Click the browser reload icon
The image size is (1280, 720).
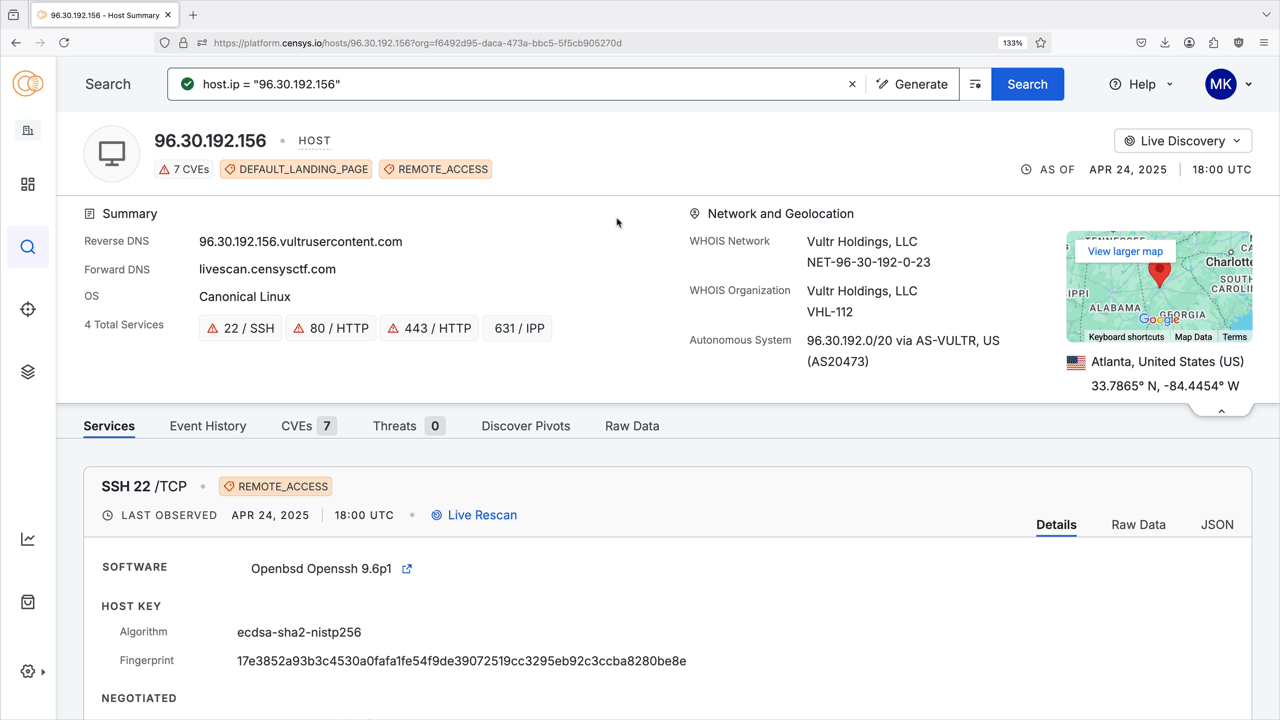click(64, 43)
